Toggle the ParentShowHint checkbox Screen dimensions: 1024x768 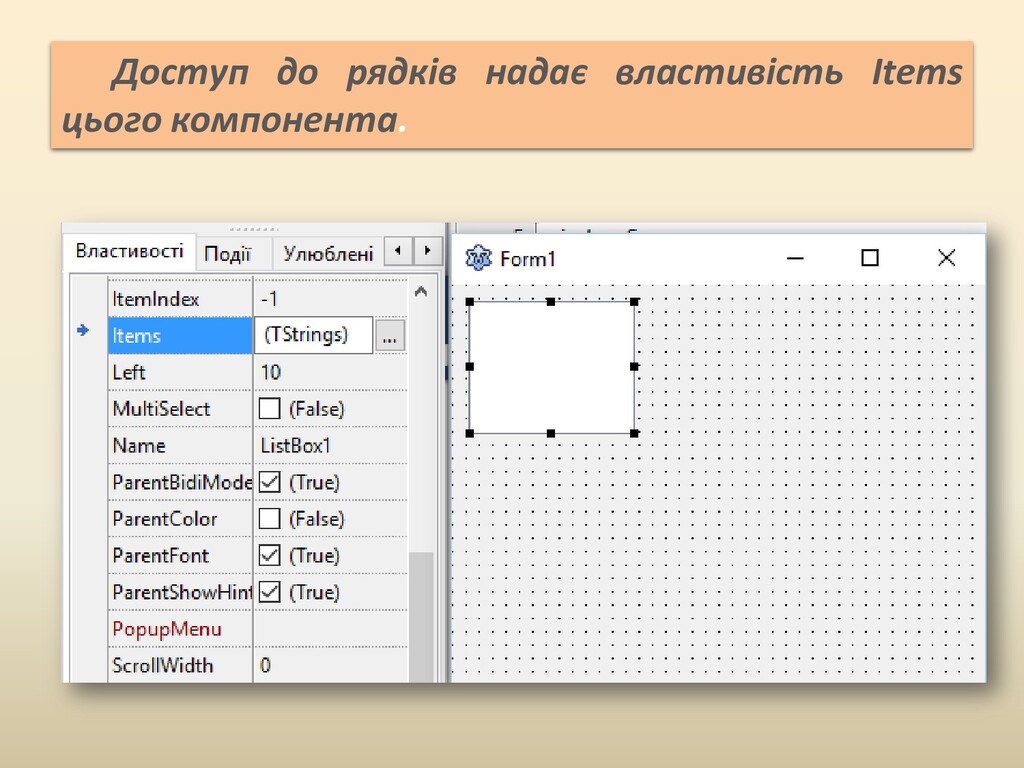pyautogui.click(x=269, y=592)
